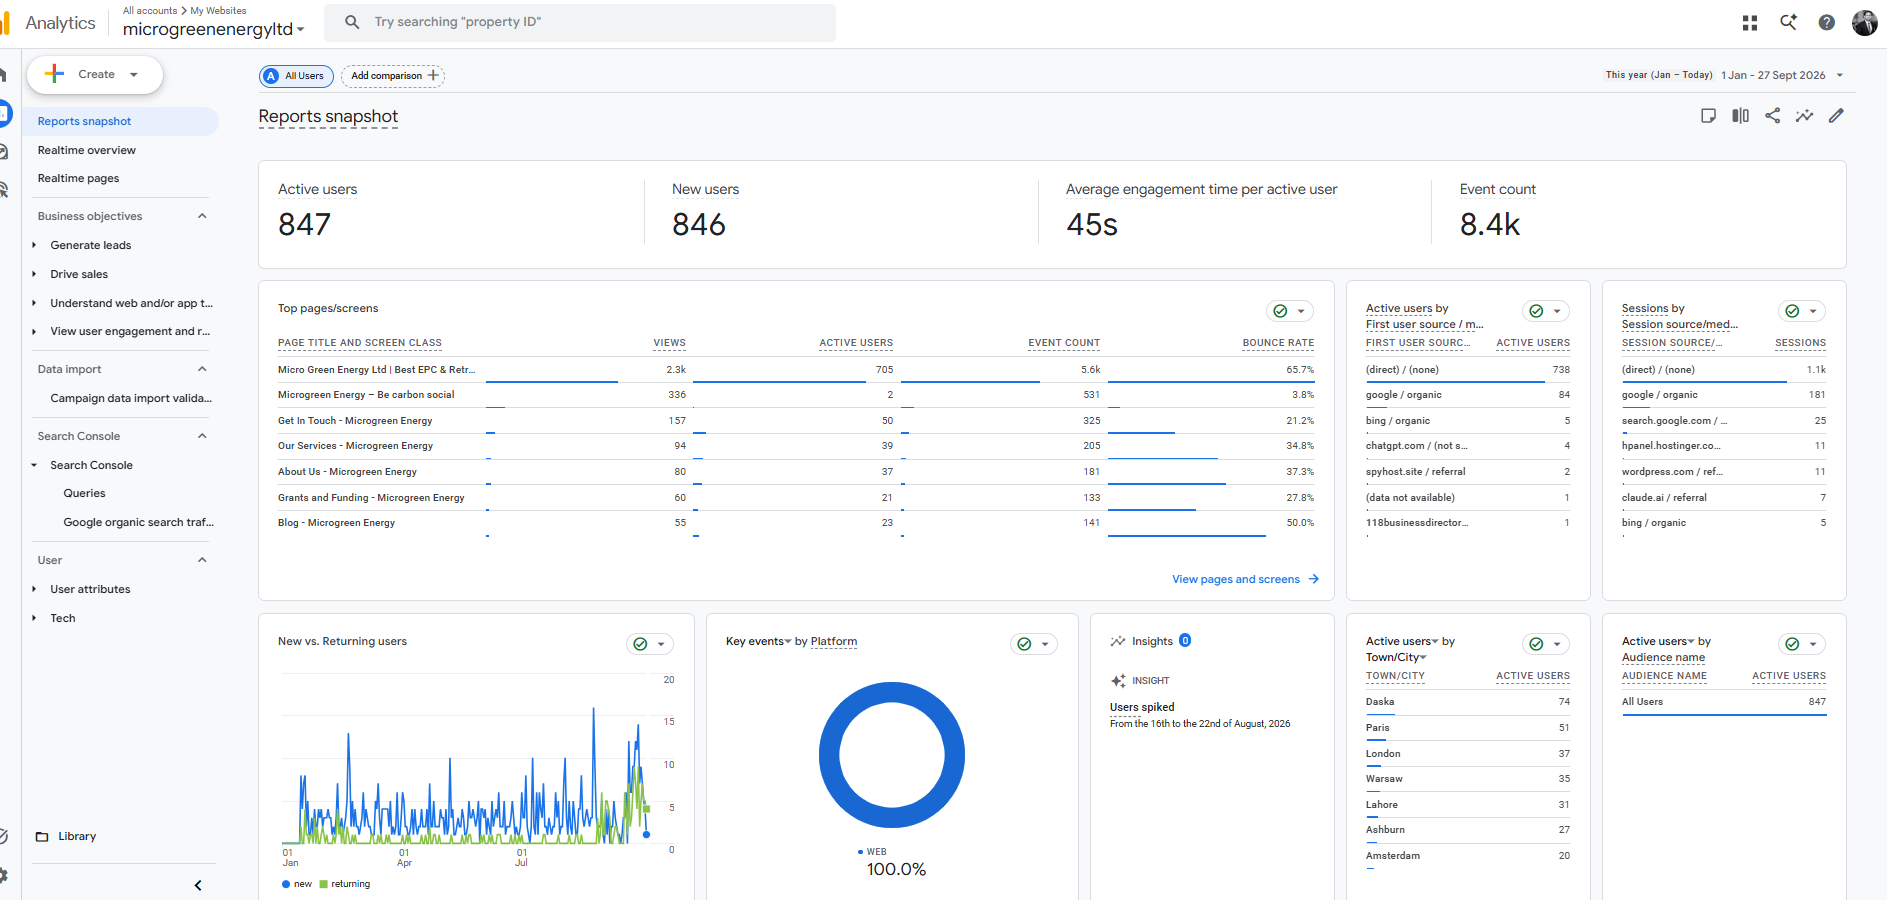Click the search magnifier icon
The image size is (1887, 900).
point(352,22)
